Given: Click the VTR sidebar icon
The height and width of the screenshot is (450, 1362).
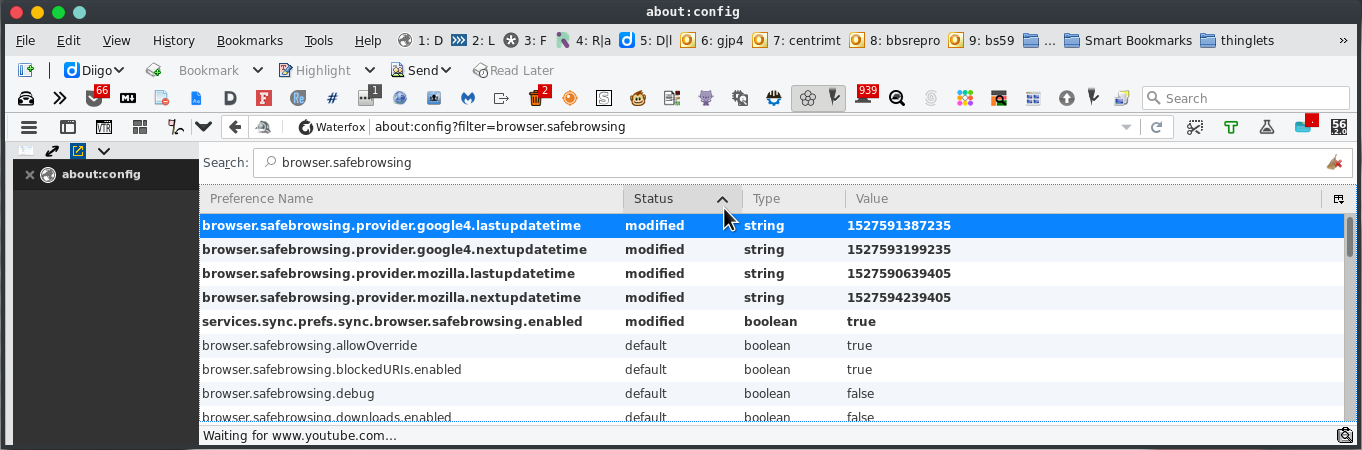Looking at the screenshot, I should pos(104,127).
